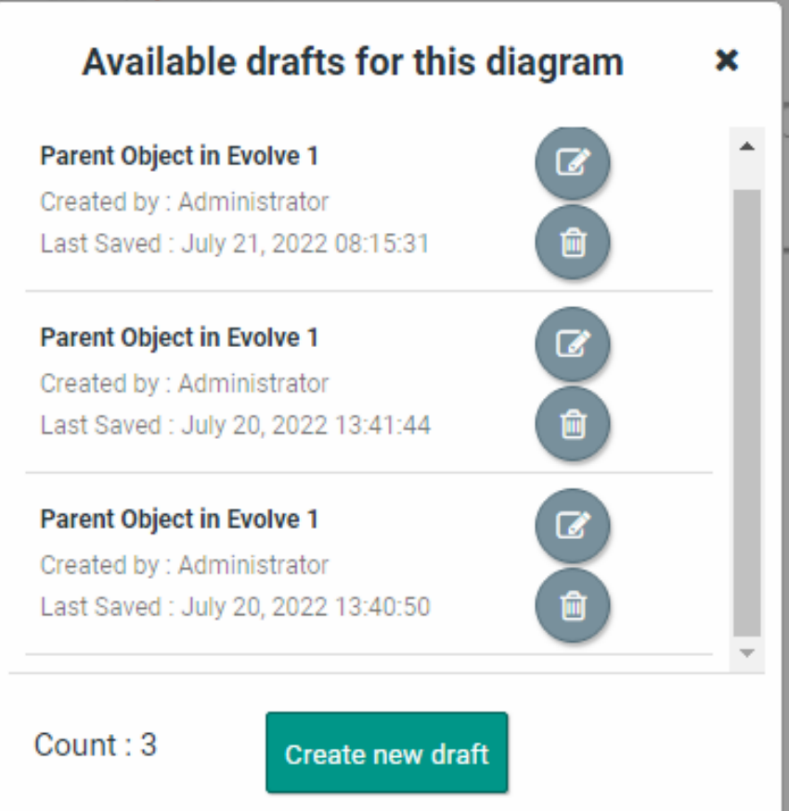Open the edit icon for the 13:41:44 draft
This screenshot has width=789, height=811.
tap(572, 345)
